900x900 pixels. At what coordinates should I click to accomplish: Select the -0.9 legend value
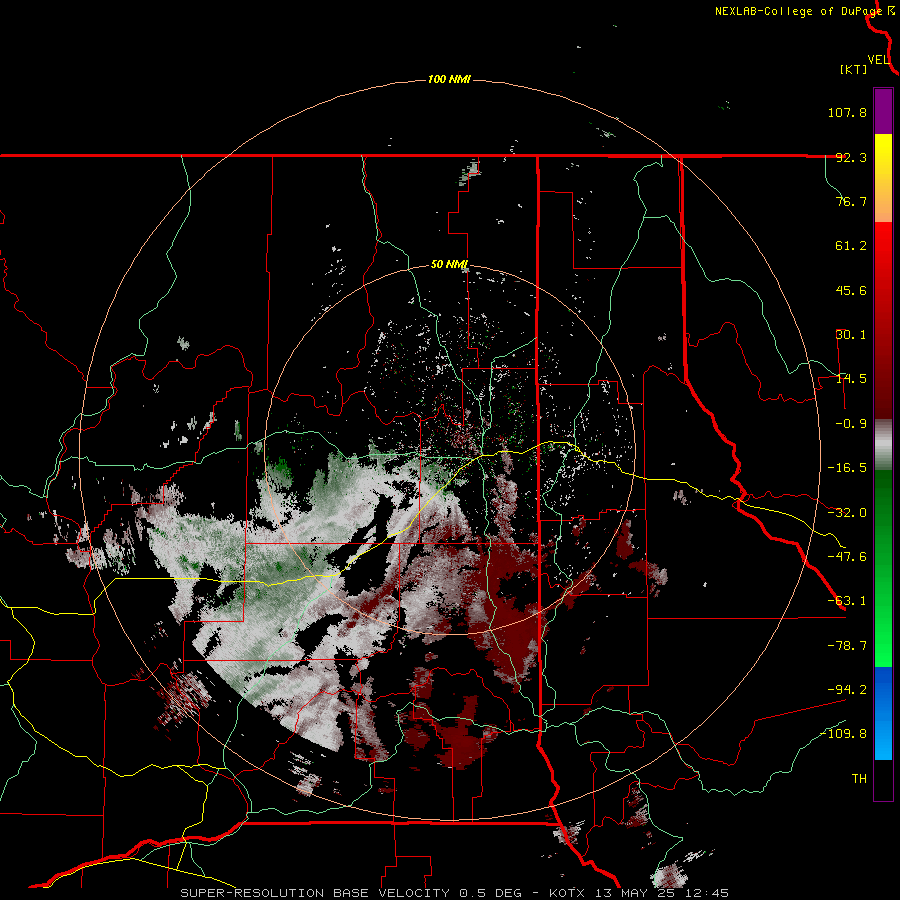coord(851,424)
